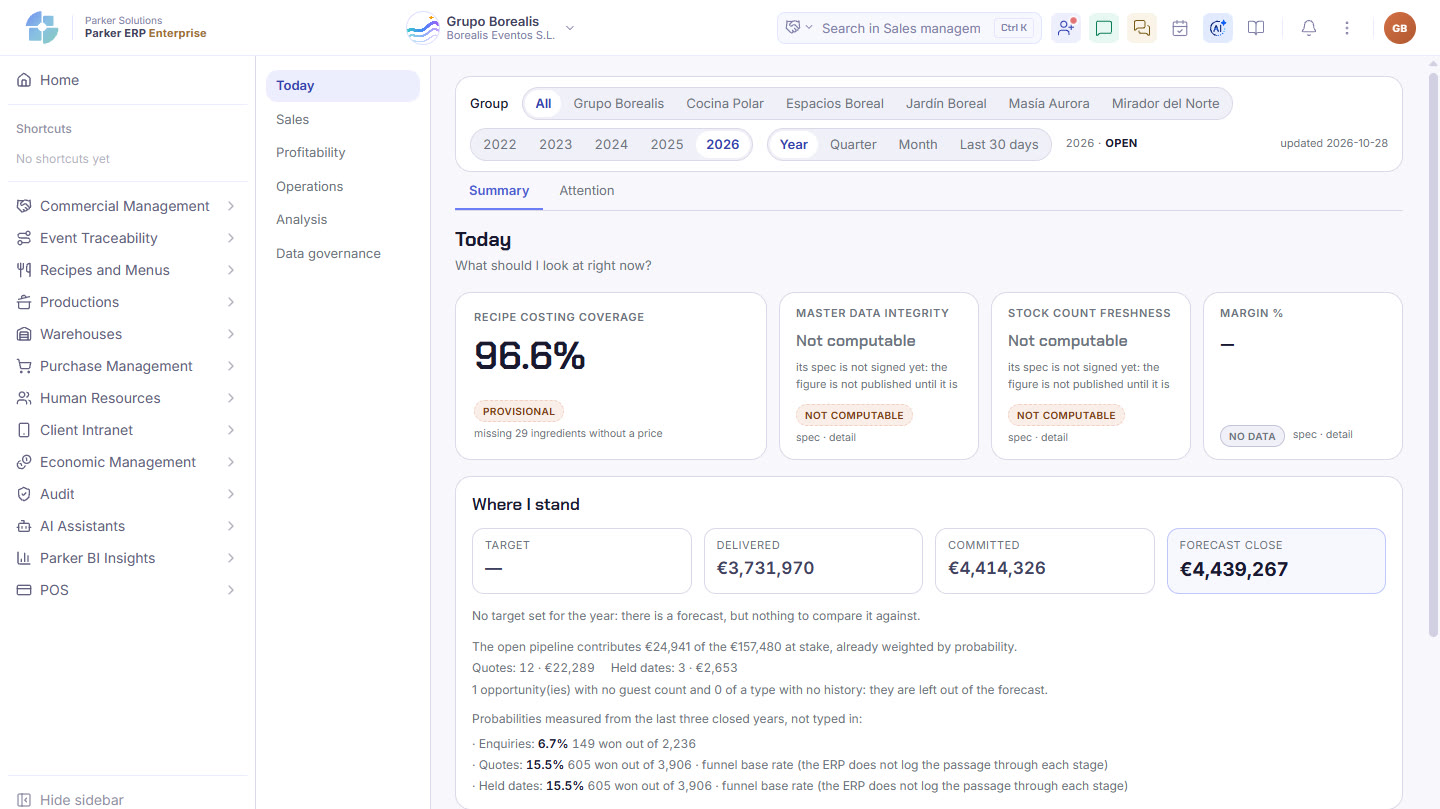Click the Human Resources people icon
Viewport: 1440px width, 809px height.
[24, 398]
